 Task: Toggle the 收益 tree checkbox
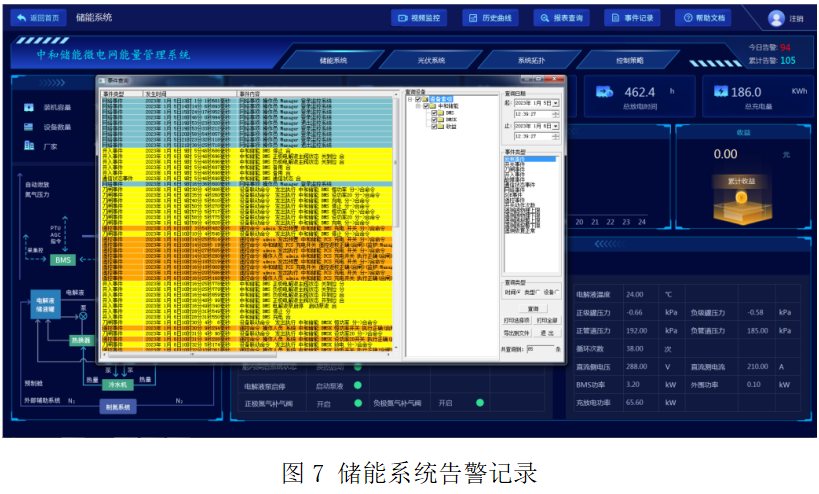(434, 126)
